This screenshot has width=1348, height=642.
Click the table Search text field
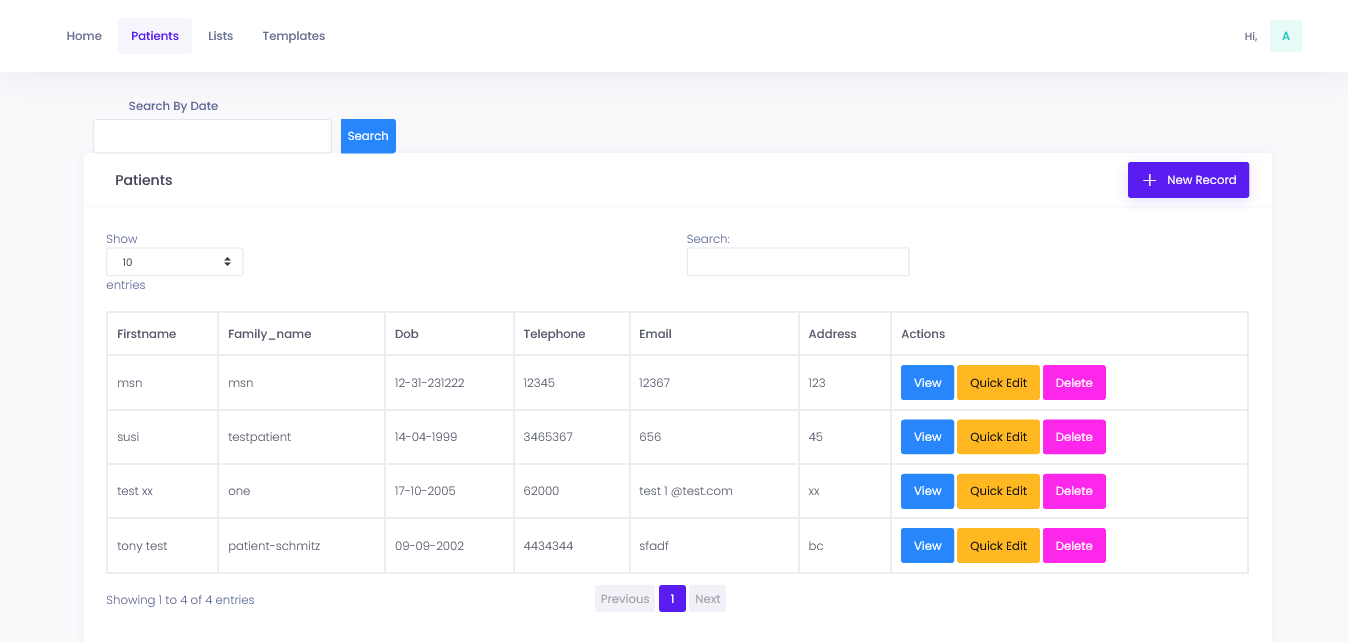click(x=797, y=262)
